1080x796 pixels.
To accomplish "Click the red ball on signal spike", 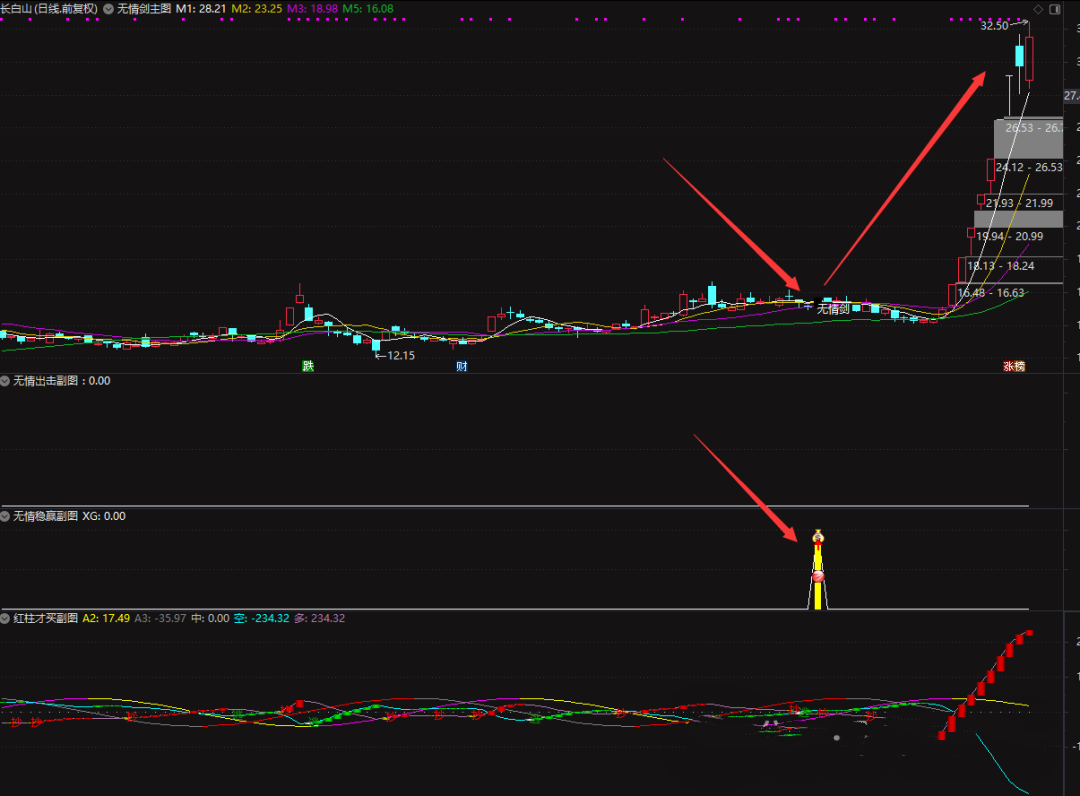I will [x=818, y=576].
